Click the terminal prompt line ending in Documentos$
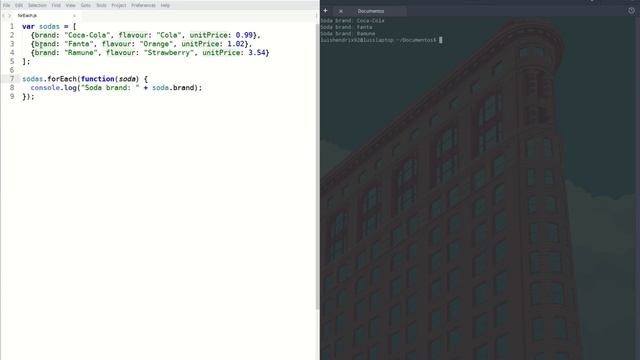This screenshot has width=640, height=360. 379,40
